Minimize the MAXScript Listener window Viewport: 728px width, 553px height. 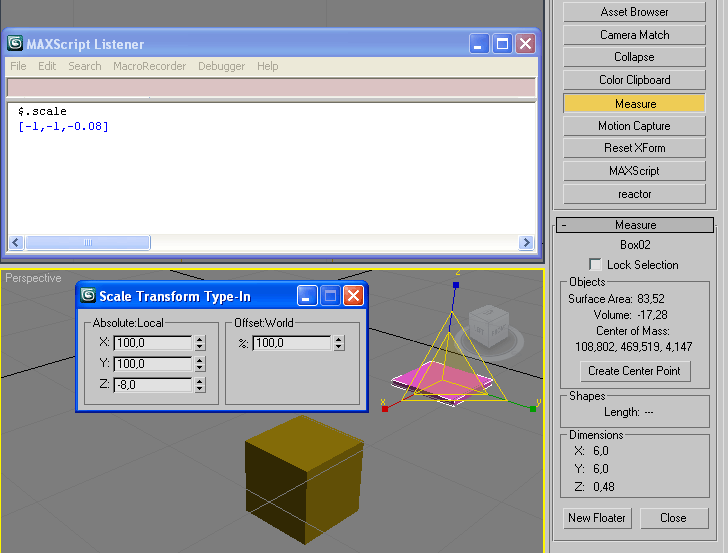[479, 44]
